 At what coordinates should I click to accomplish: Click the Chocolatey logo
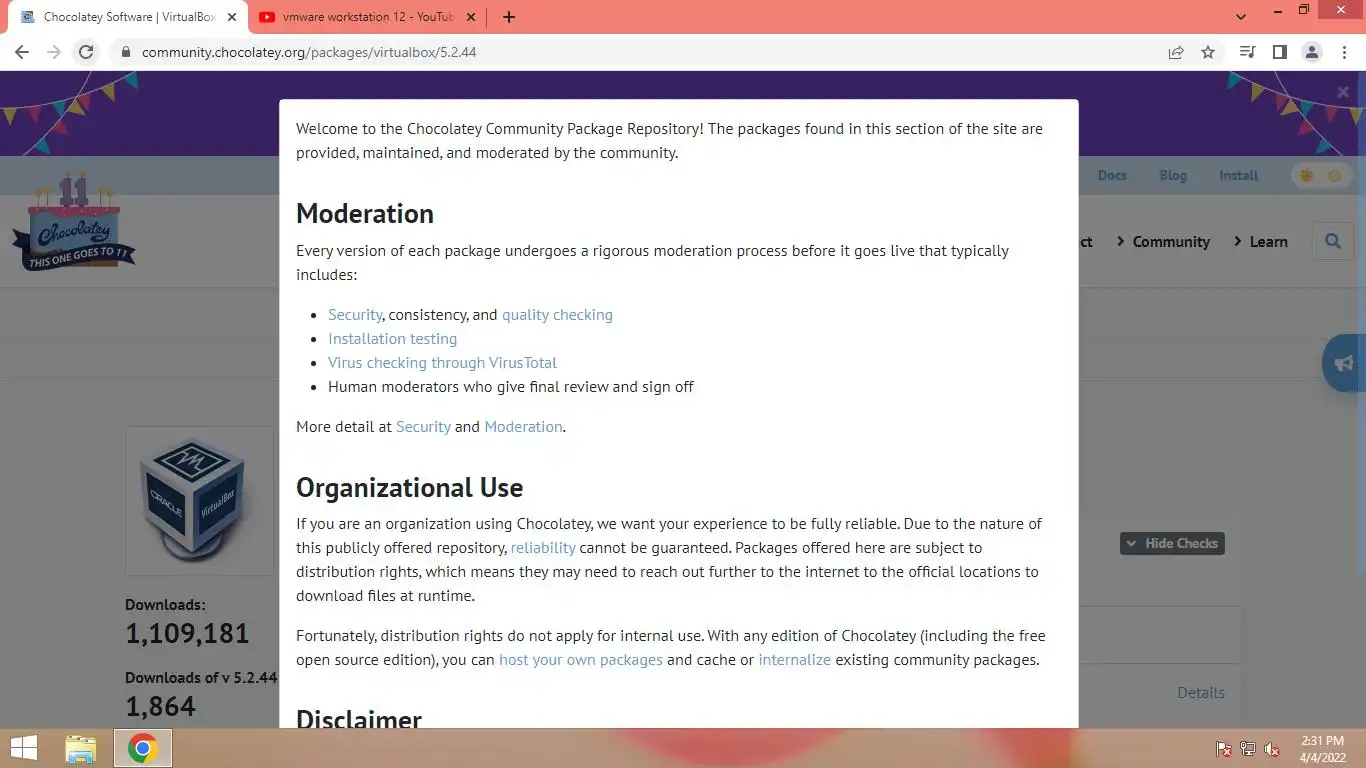(x=74, y=223)
